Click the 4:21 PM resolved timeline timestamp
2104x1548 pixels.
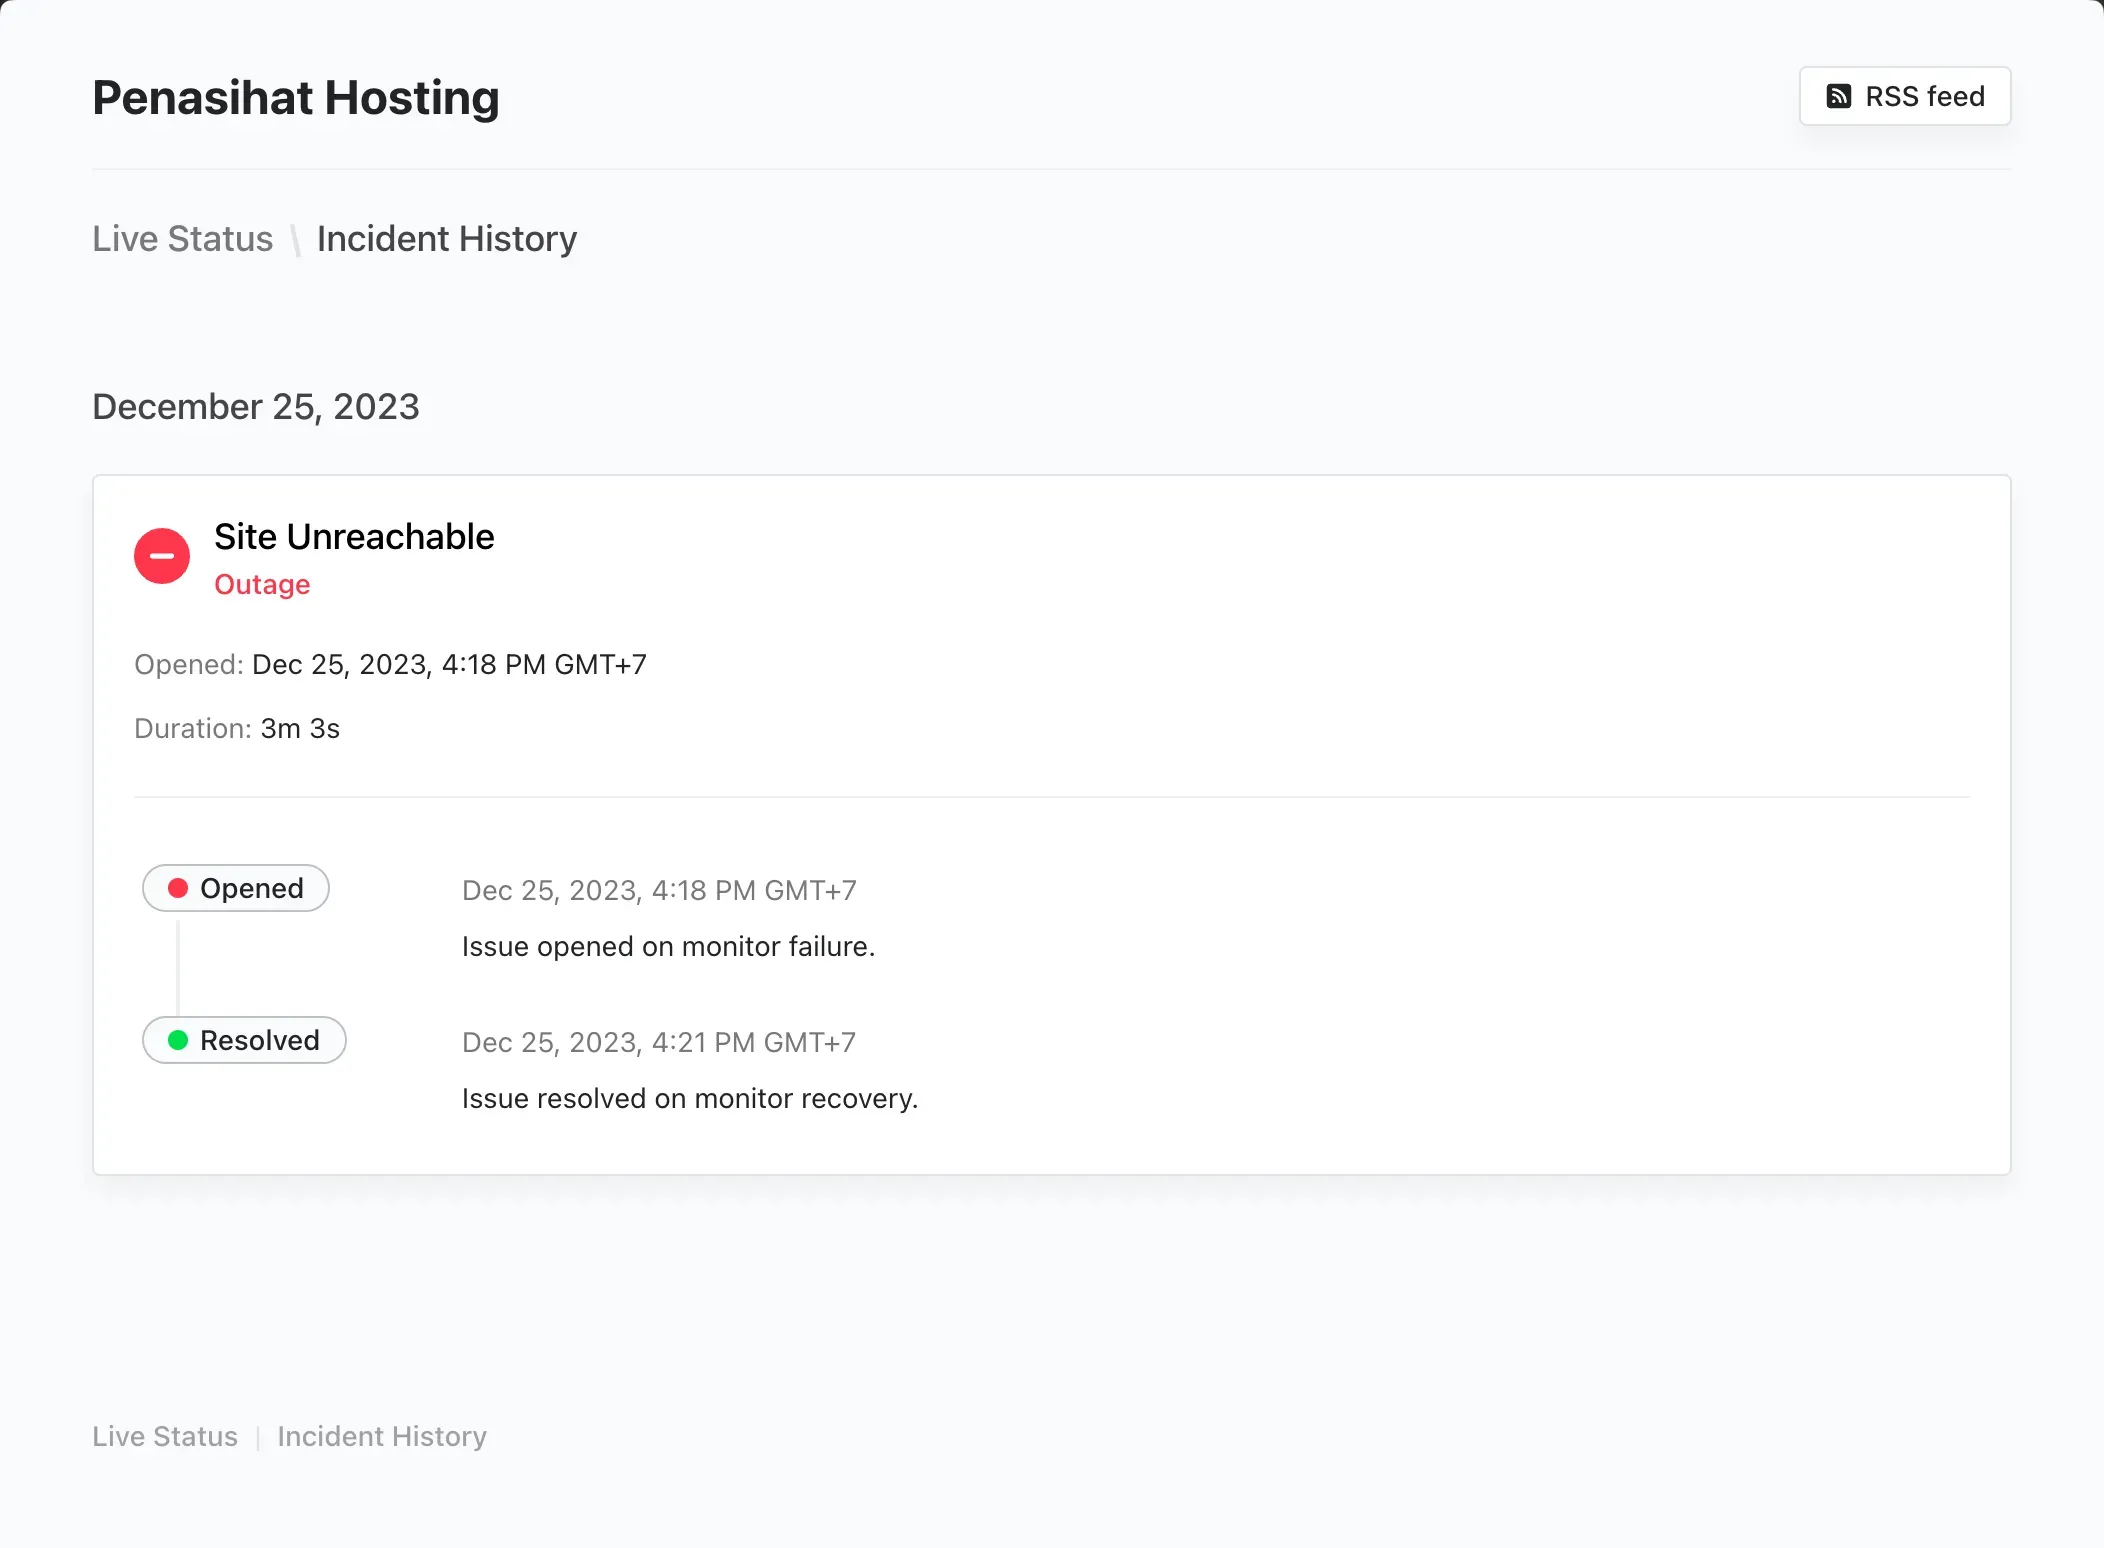[659, 1042]
